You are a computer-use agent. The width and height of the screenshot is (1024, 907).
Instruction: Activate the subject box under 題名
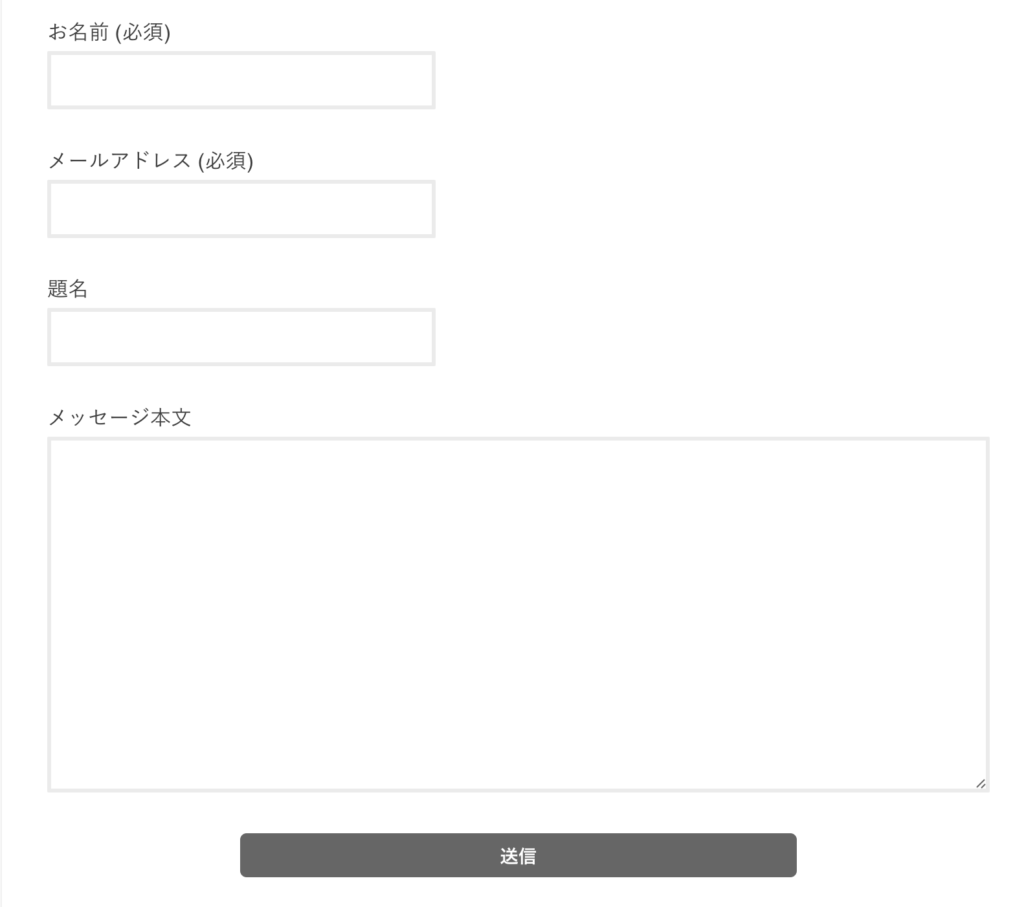coord(241,337)
